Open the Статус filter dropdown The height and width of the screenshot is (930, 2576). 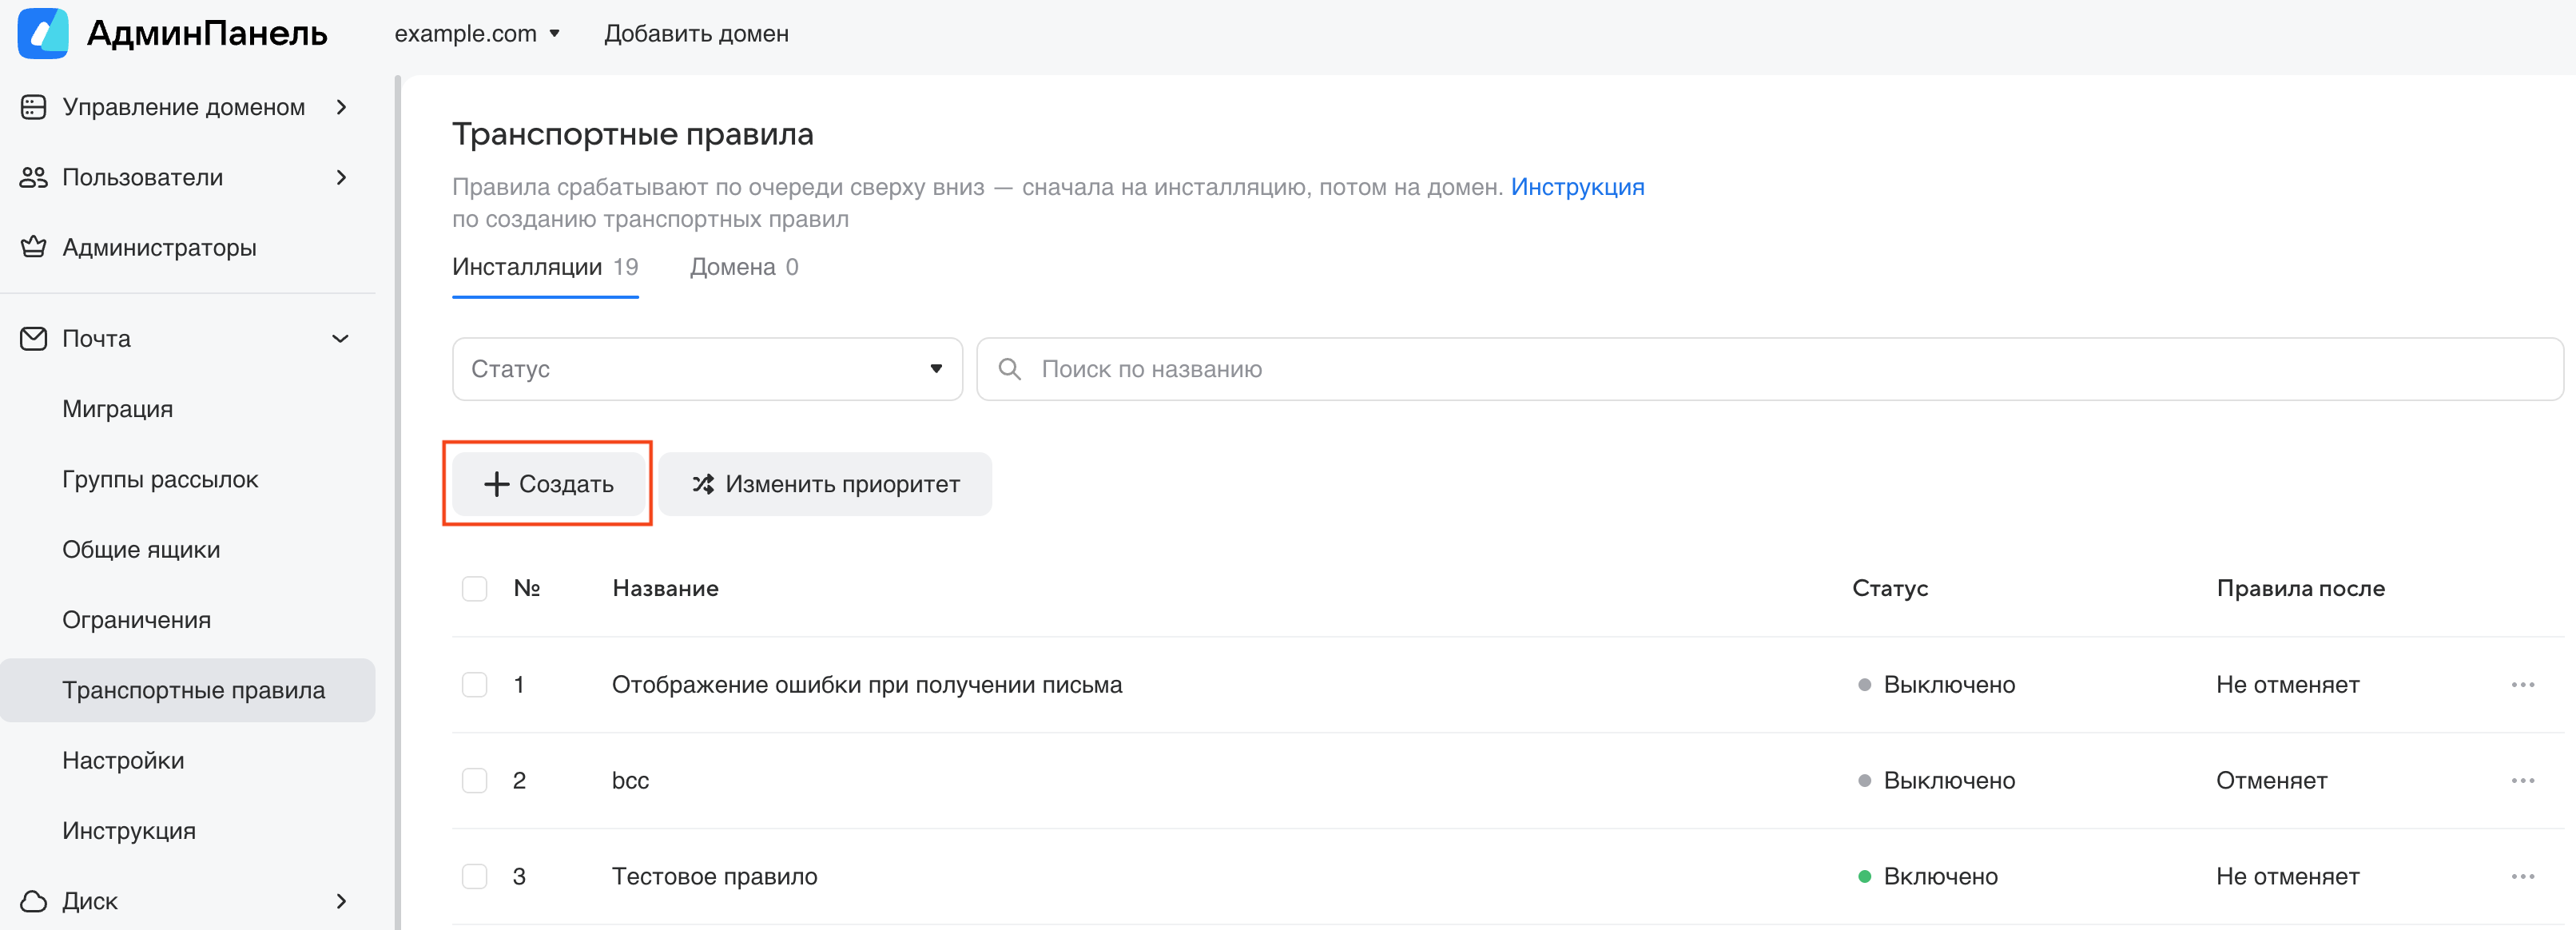coord(707,369)
